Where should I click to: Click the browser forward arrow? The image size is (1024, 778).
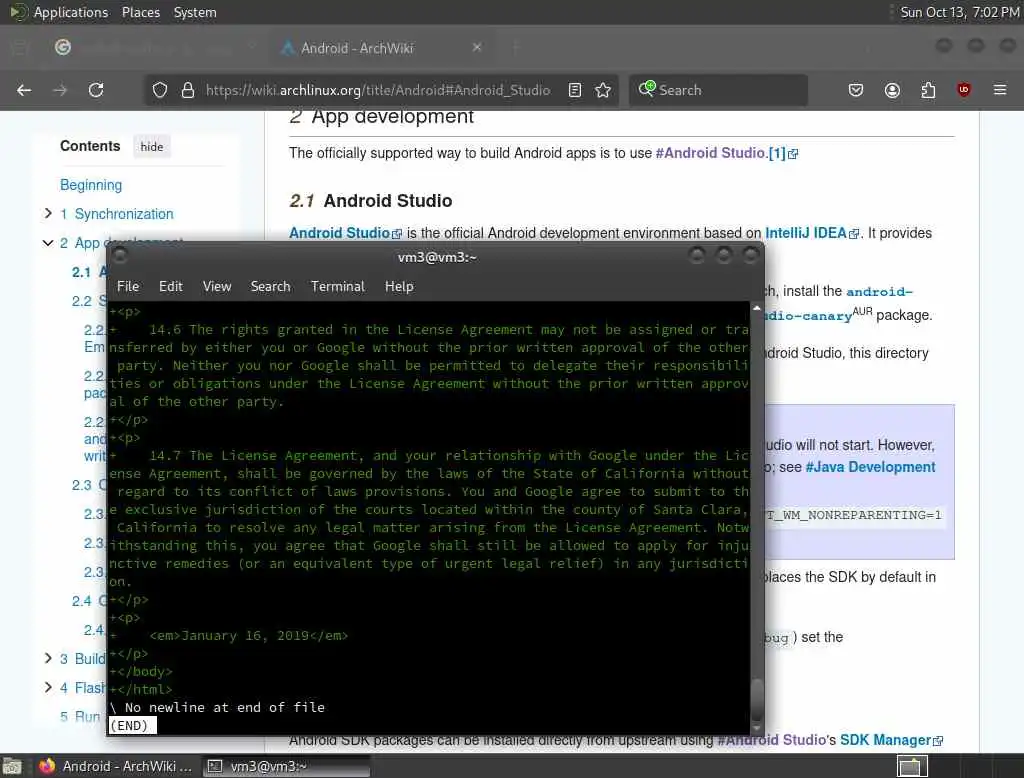point(60,90)
